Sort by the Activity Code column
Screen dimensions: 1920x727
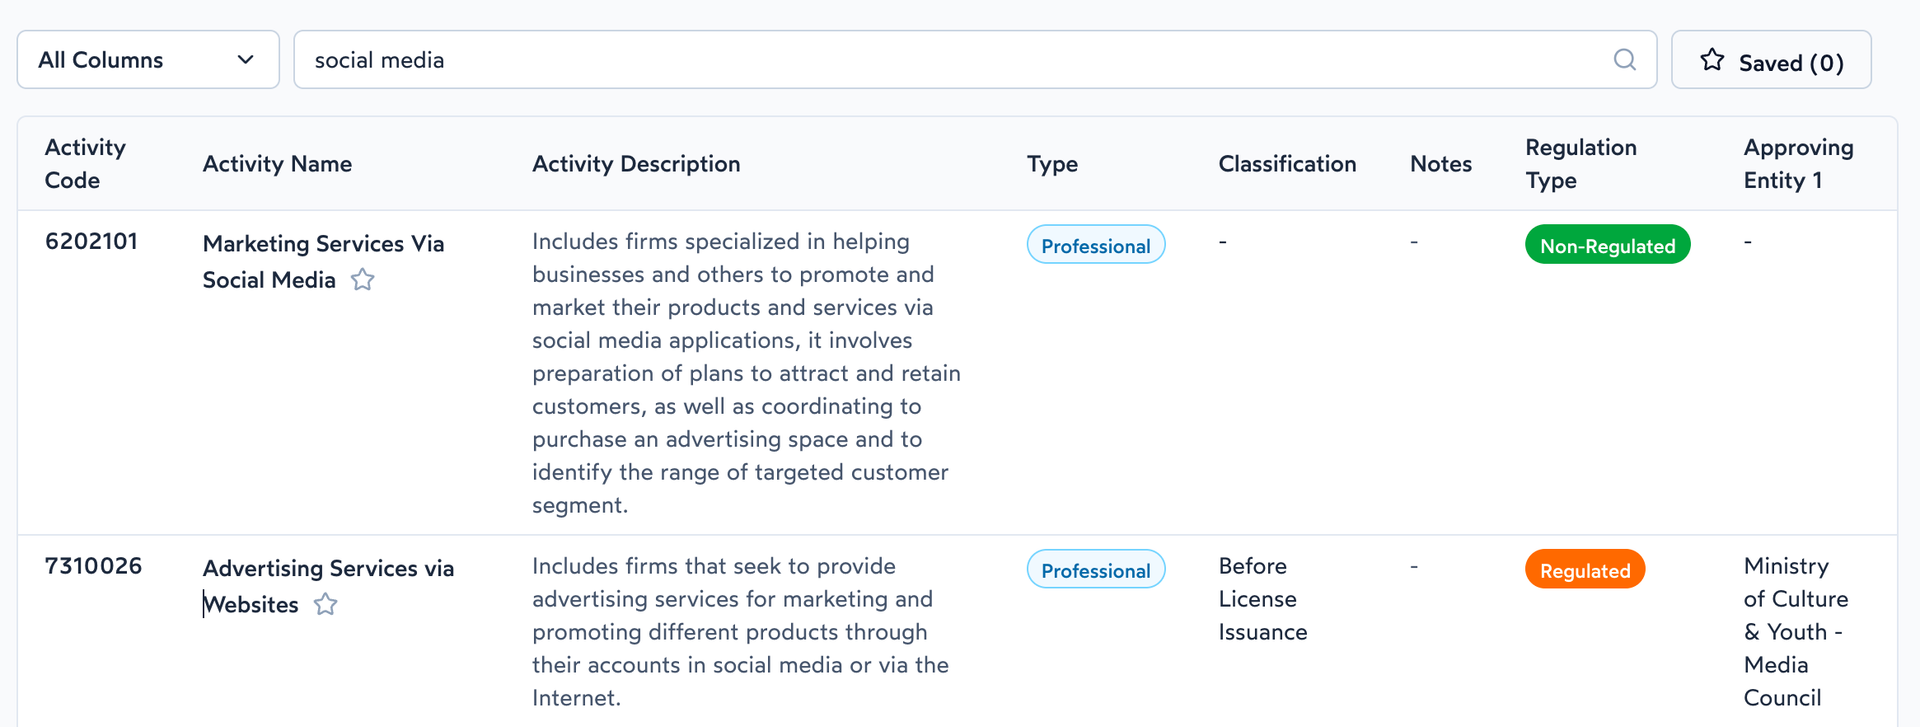85,163
